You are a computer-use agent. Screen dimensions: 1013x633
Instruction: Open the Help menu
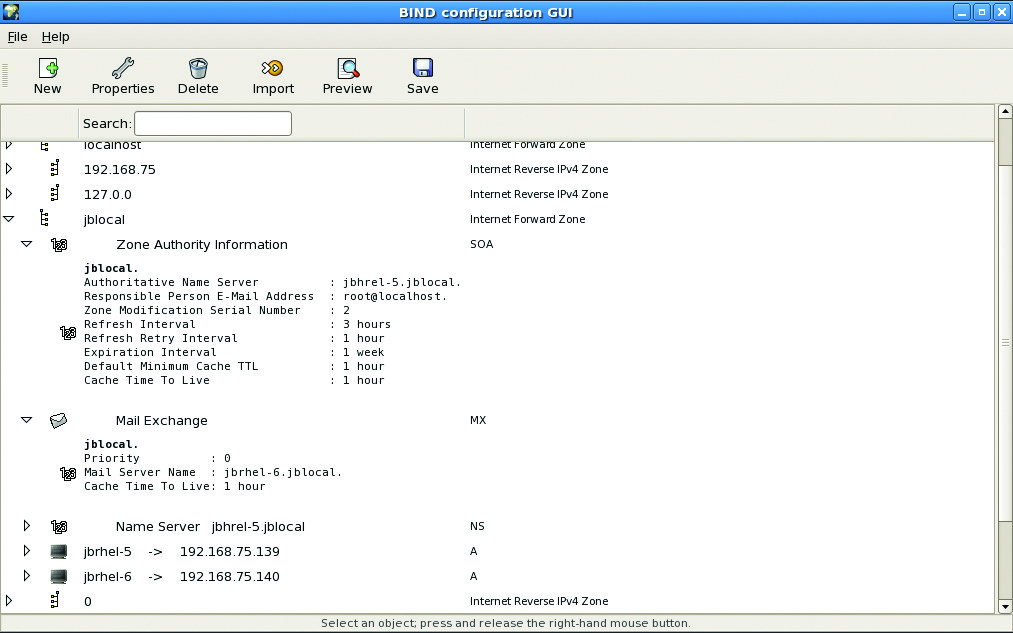(56, 37)
